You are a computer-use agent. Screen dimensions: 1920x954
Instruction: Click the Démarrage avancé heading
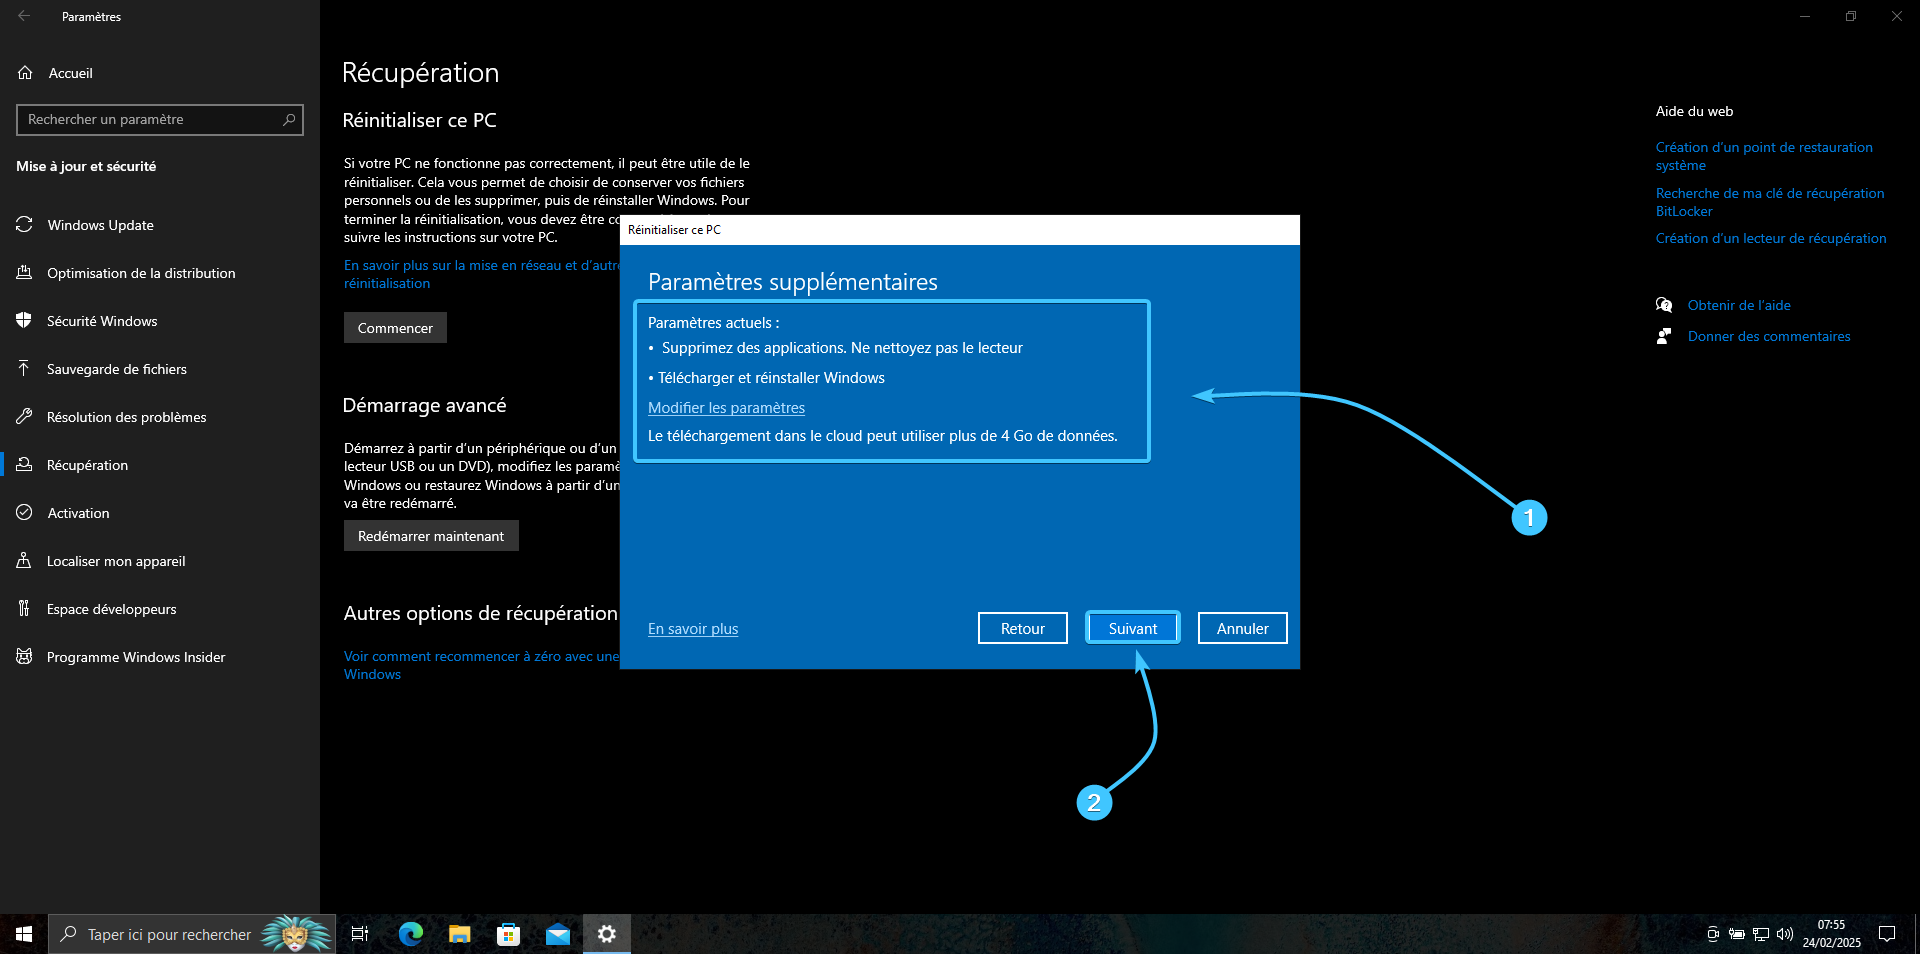point(424,405)
